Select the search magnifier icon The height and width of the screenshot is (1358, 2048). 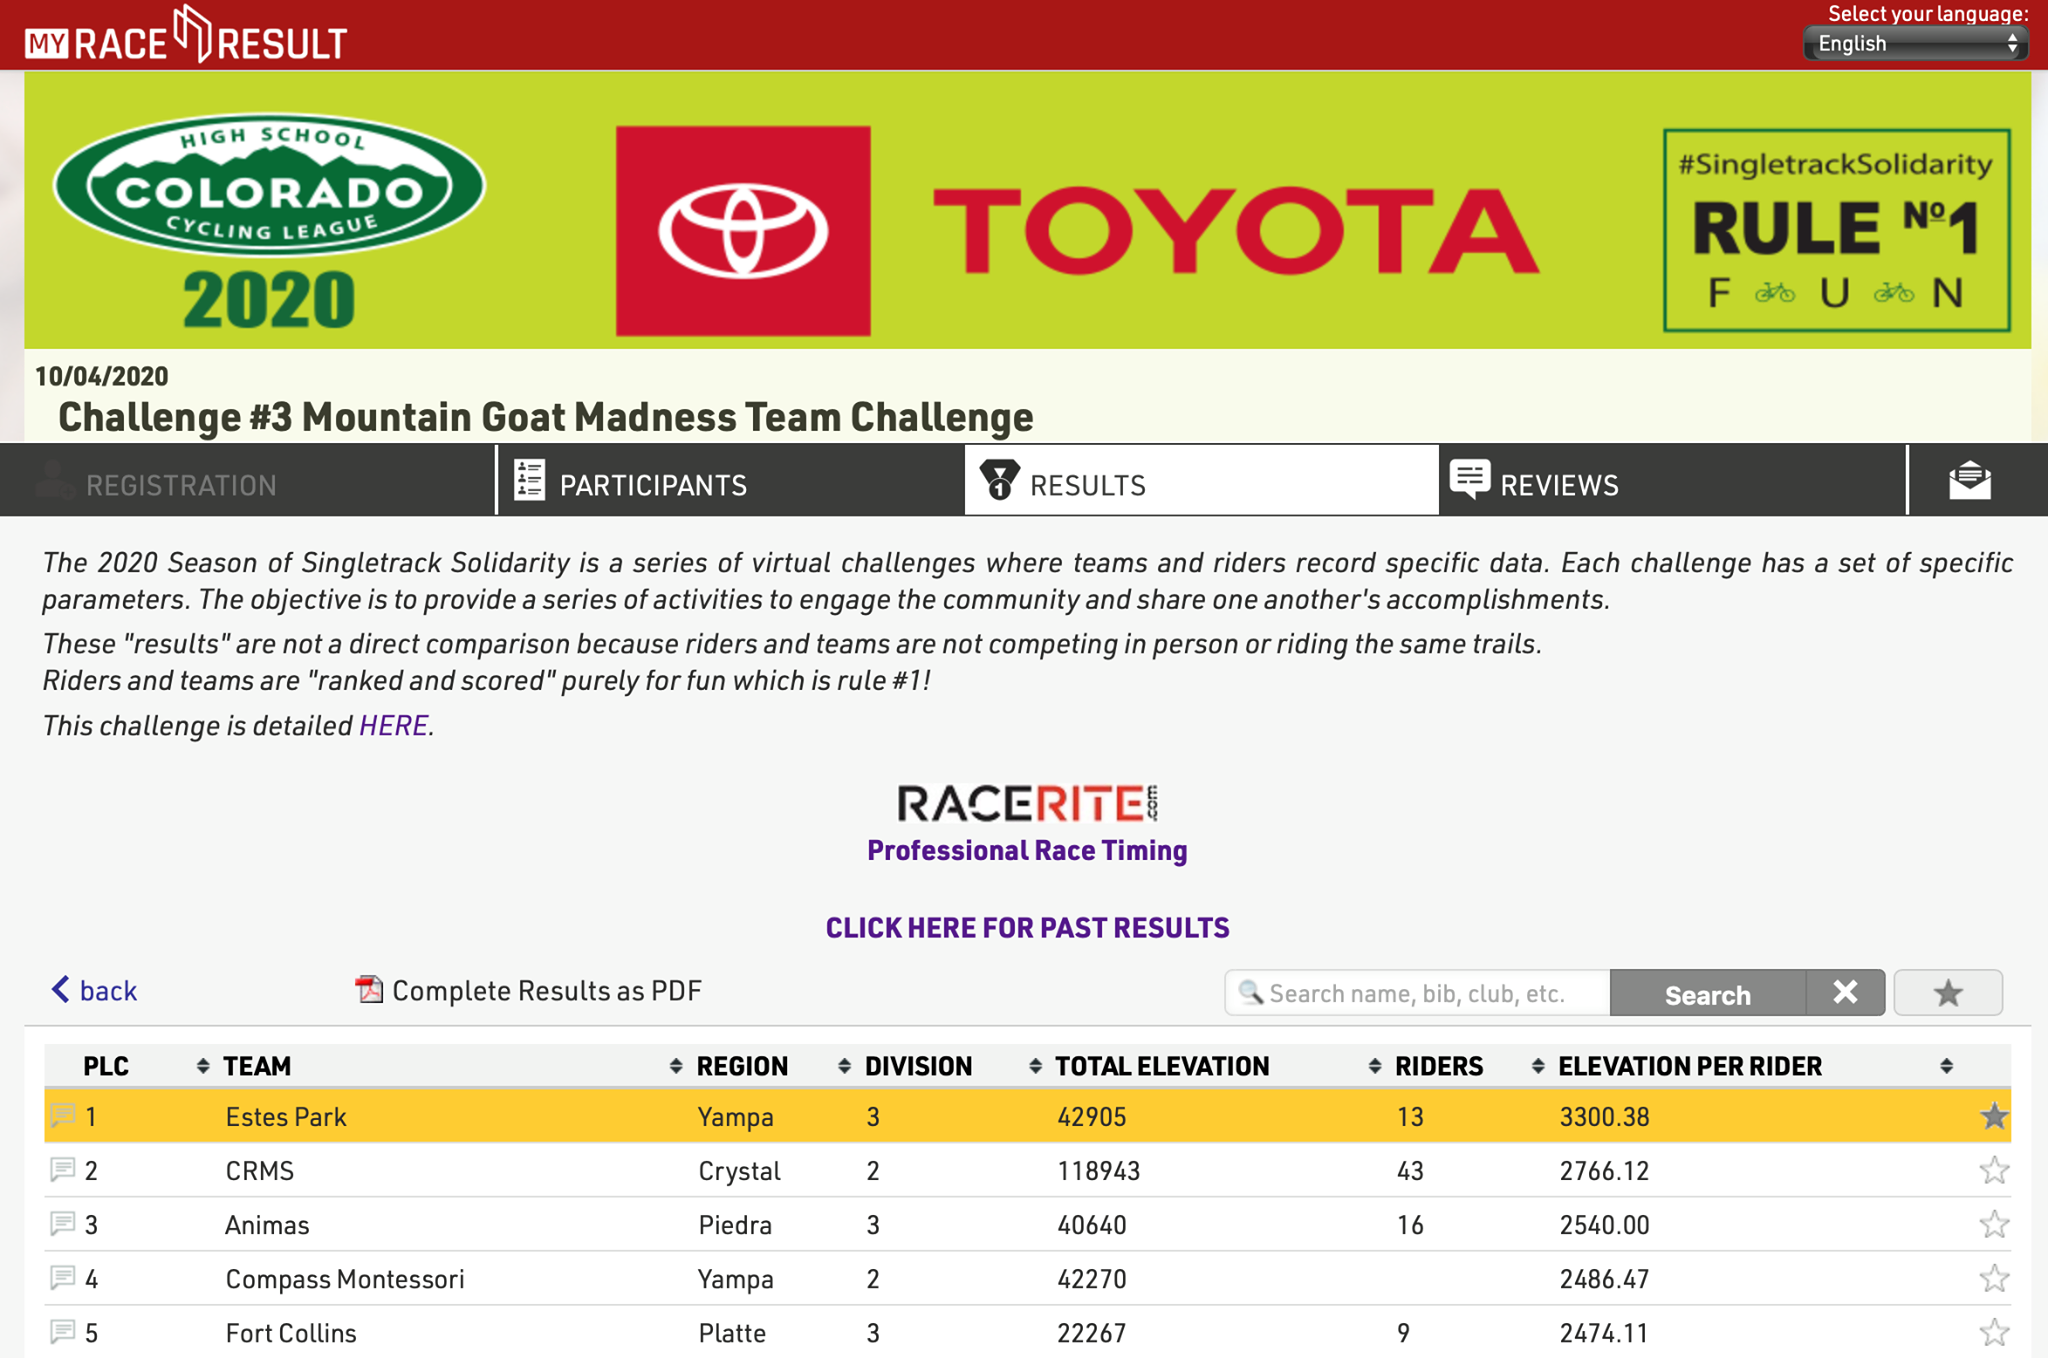pos(1250,992)
